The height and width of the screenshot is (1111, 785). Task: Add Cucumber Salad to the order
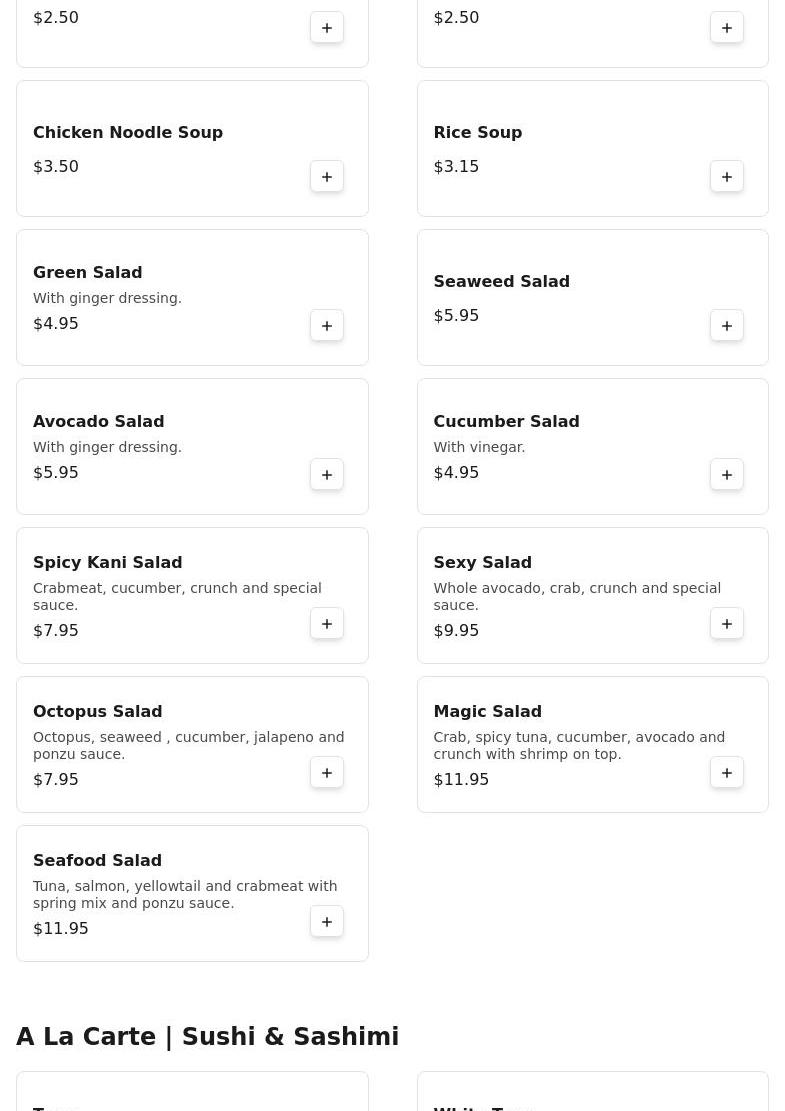(727, 475)
